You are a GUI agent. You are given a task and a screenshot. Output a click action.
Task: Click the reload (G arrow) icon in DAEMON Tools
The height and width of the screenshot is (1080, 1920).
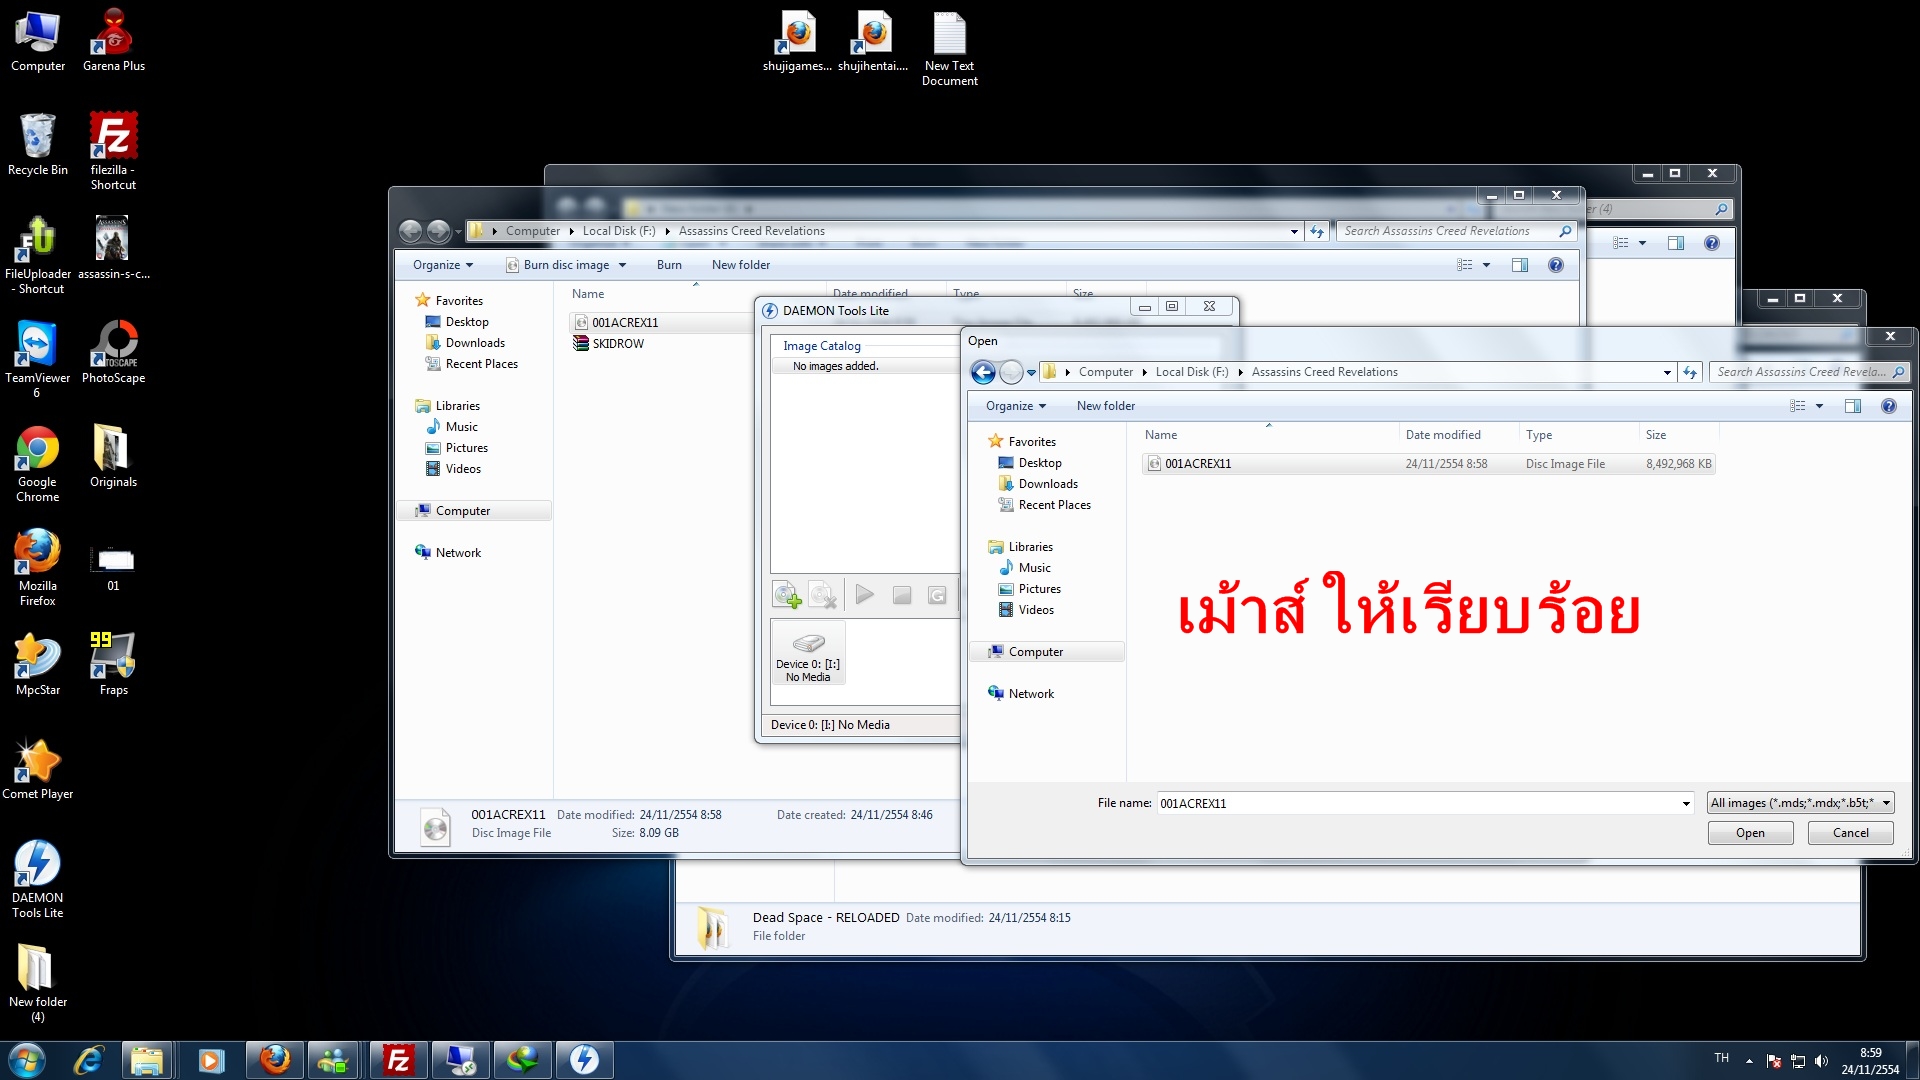[937, 595]
